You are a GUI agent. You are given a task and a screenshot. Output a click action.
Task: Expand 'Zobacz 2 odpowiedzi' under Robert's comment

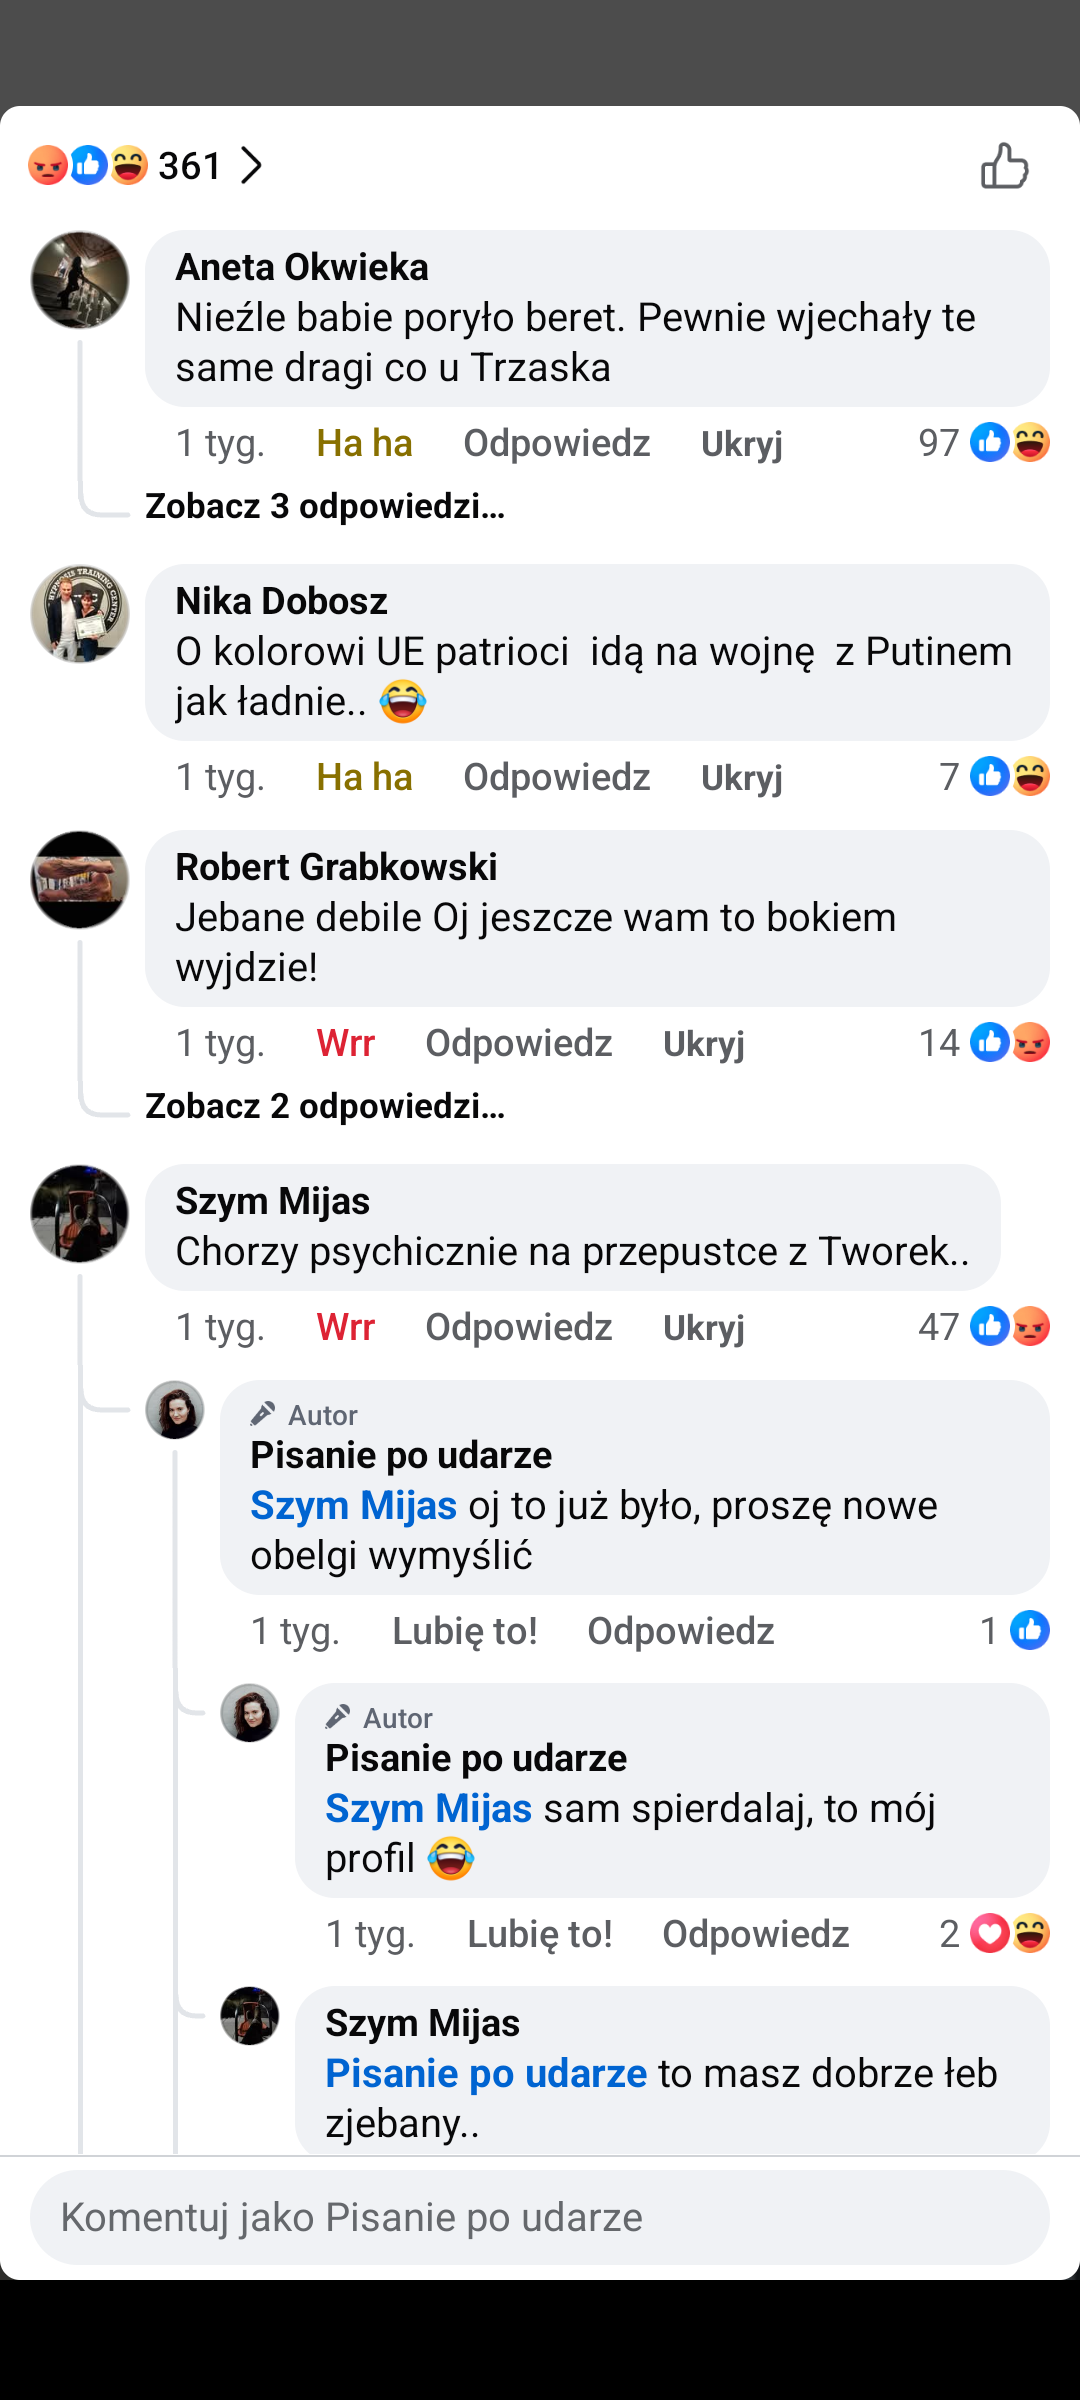[x=325, y=1107]
